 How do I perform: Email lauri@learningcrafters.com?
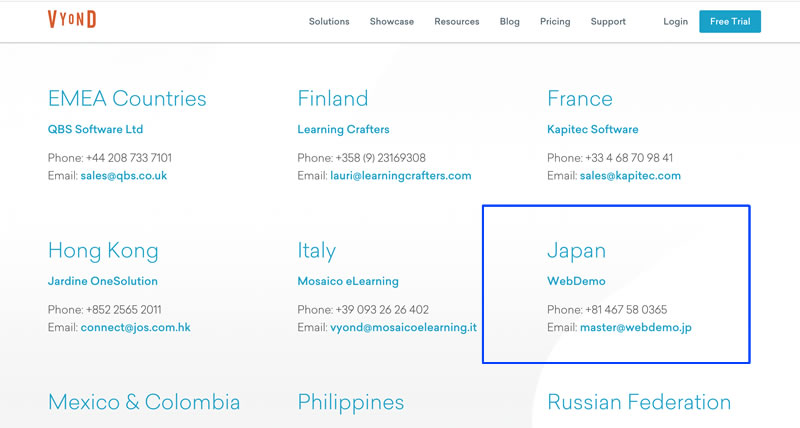[401, 175]
